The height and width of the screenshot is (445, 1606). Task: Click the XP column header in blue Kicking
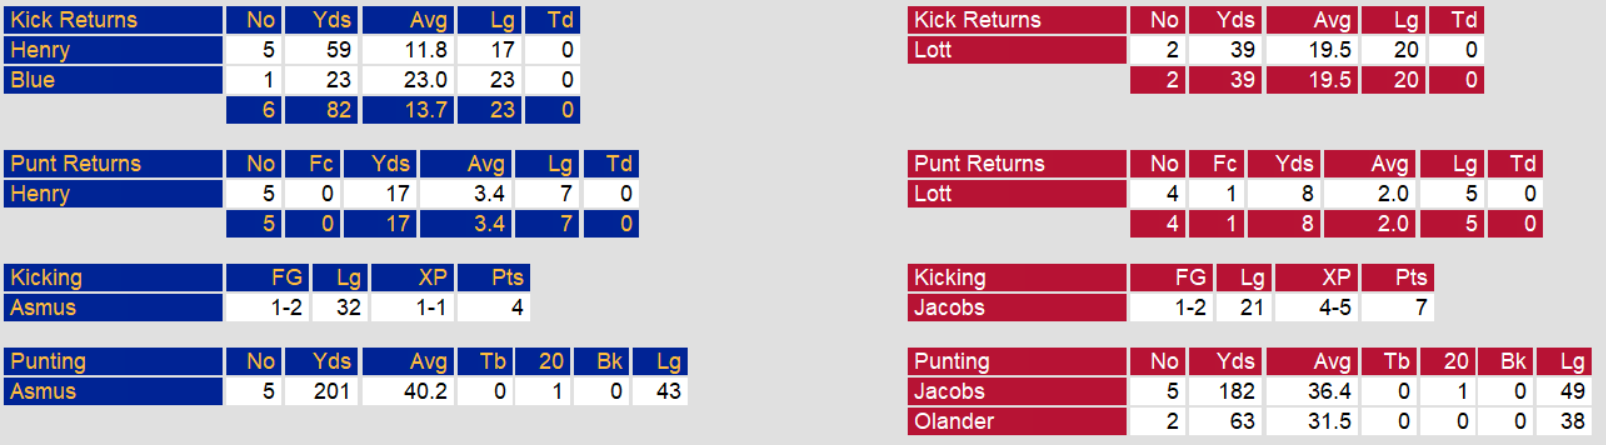[433, 278]
